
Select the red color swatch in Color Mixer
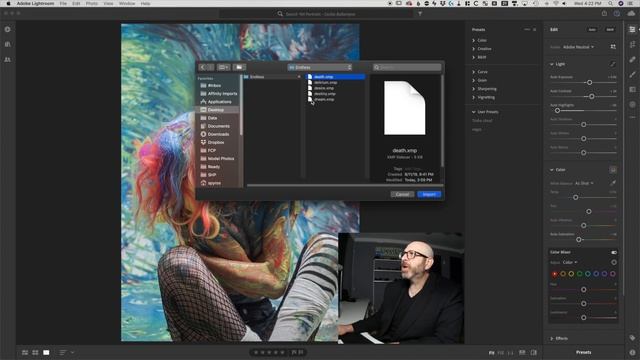coord(554,274)
